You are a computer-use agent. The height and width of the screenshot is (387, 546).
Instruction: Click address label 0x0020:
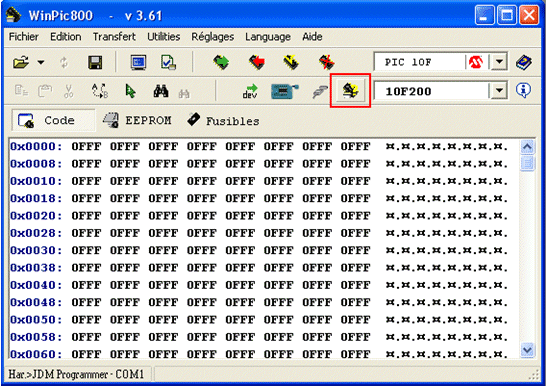coord(36,216)
